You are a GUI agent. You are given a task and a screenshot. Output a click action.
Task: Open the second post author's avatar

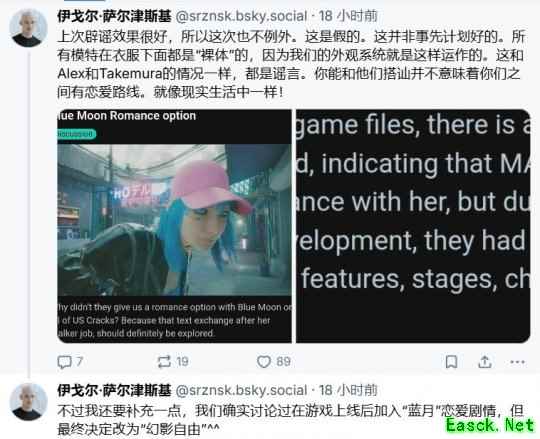pos(28,401)
